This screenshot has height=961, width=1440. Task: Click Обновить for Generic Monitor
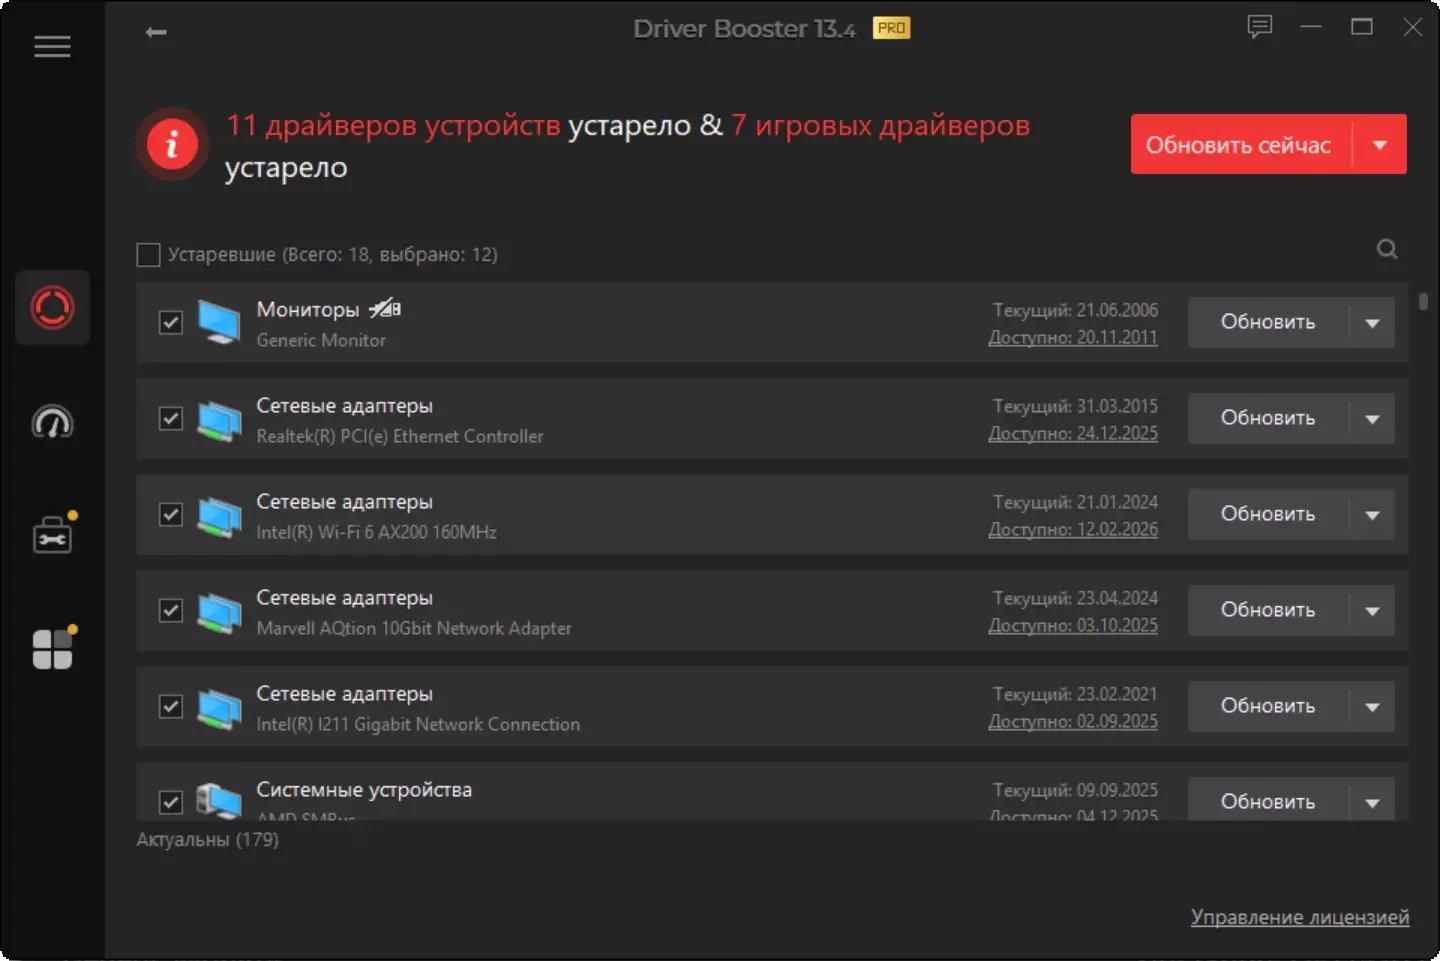[1268, 322]
